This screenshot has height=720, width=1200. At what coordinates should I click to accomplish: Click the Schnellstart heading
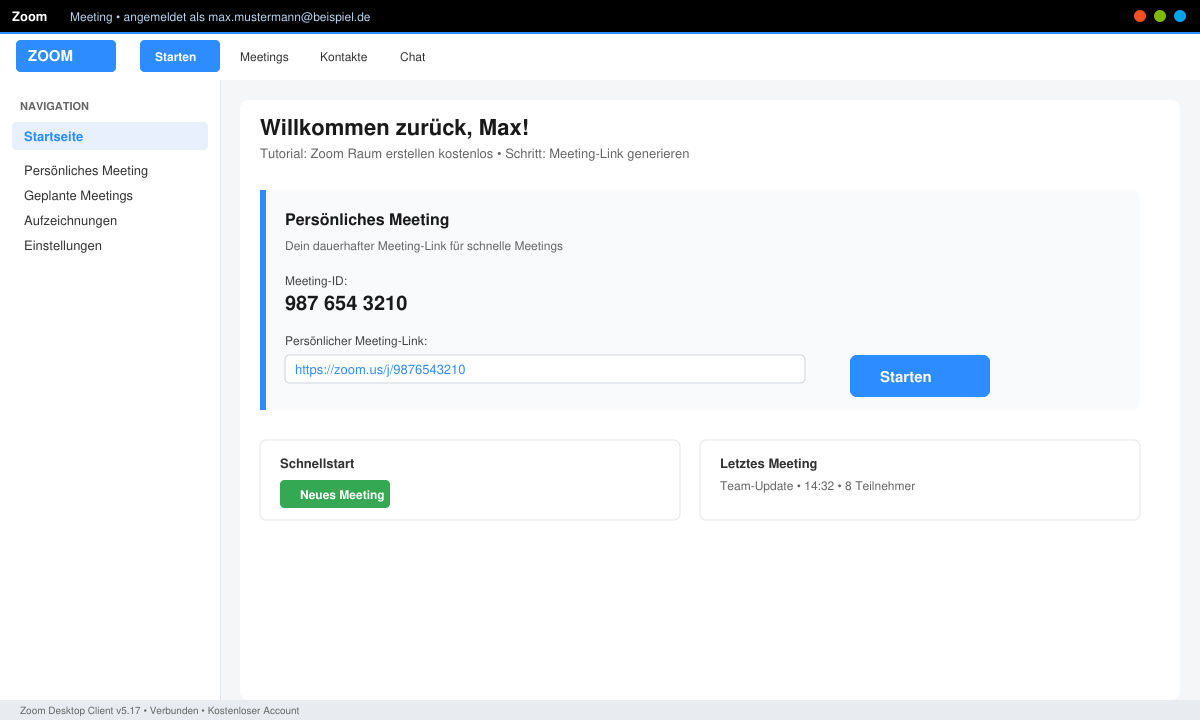point(317,464)
